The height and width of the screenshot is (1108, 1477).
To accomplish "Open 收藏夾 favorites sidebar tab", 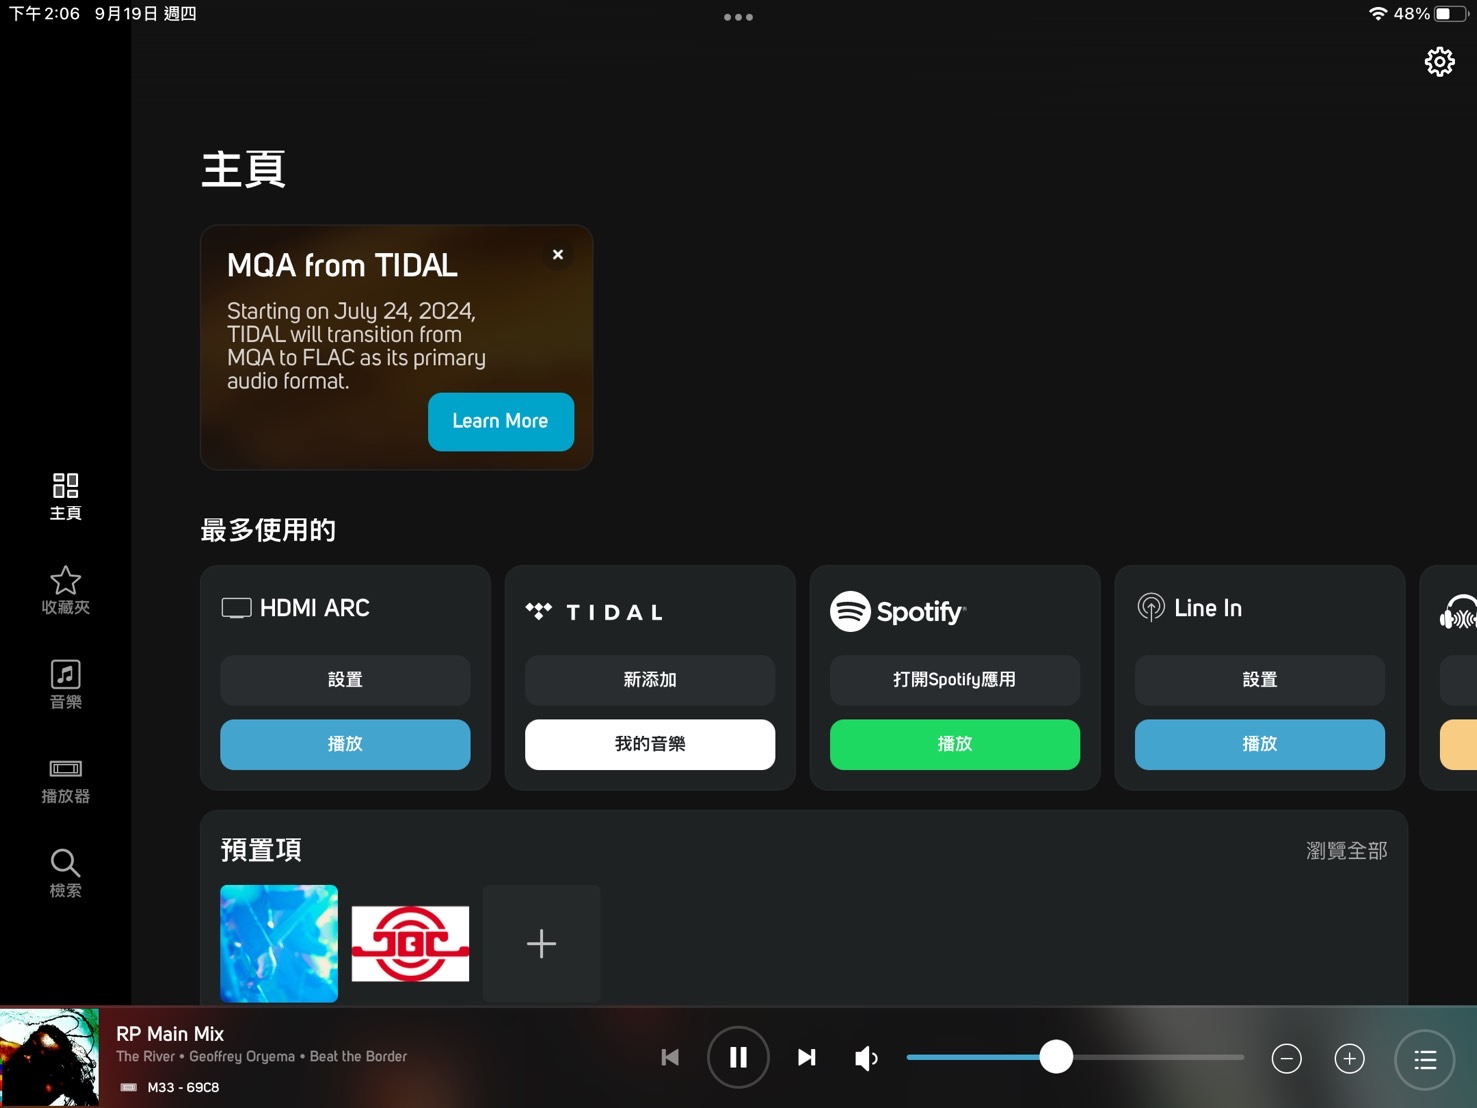I will tap(66, 591).
